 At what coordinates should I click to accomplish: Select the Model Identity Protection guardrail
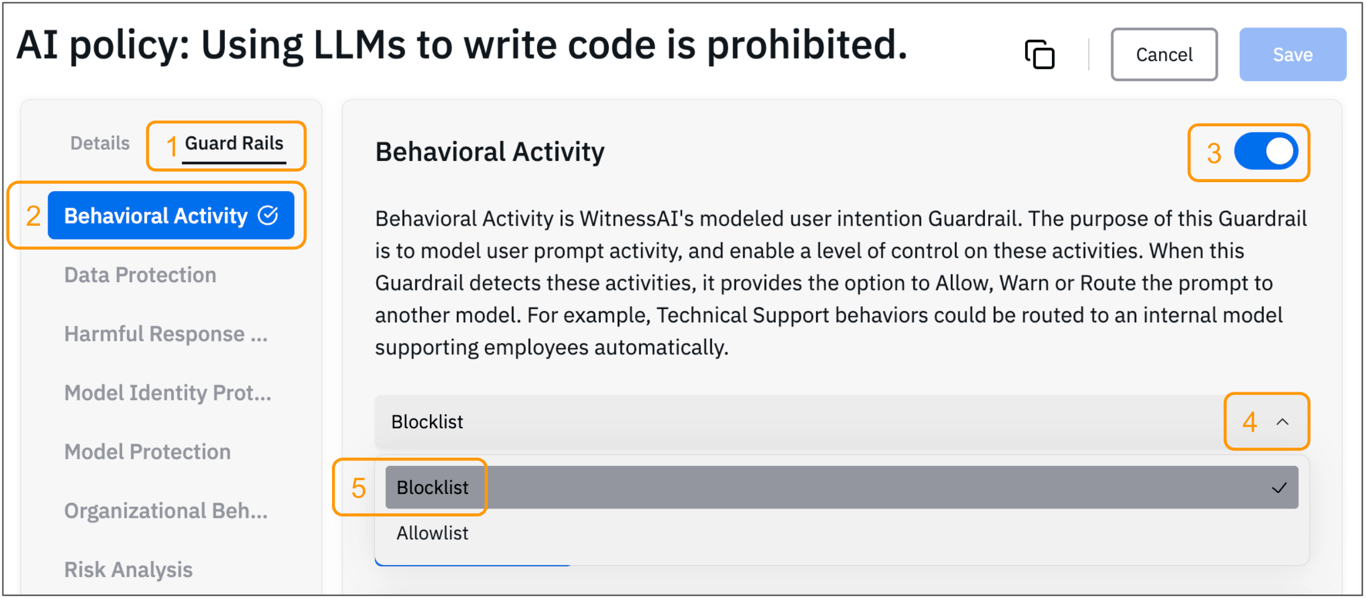pyautogui.click(x=168, y=393)
